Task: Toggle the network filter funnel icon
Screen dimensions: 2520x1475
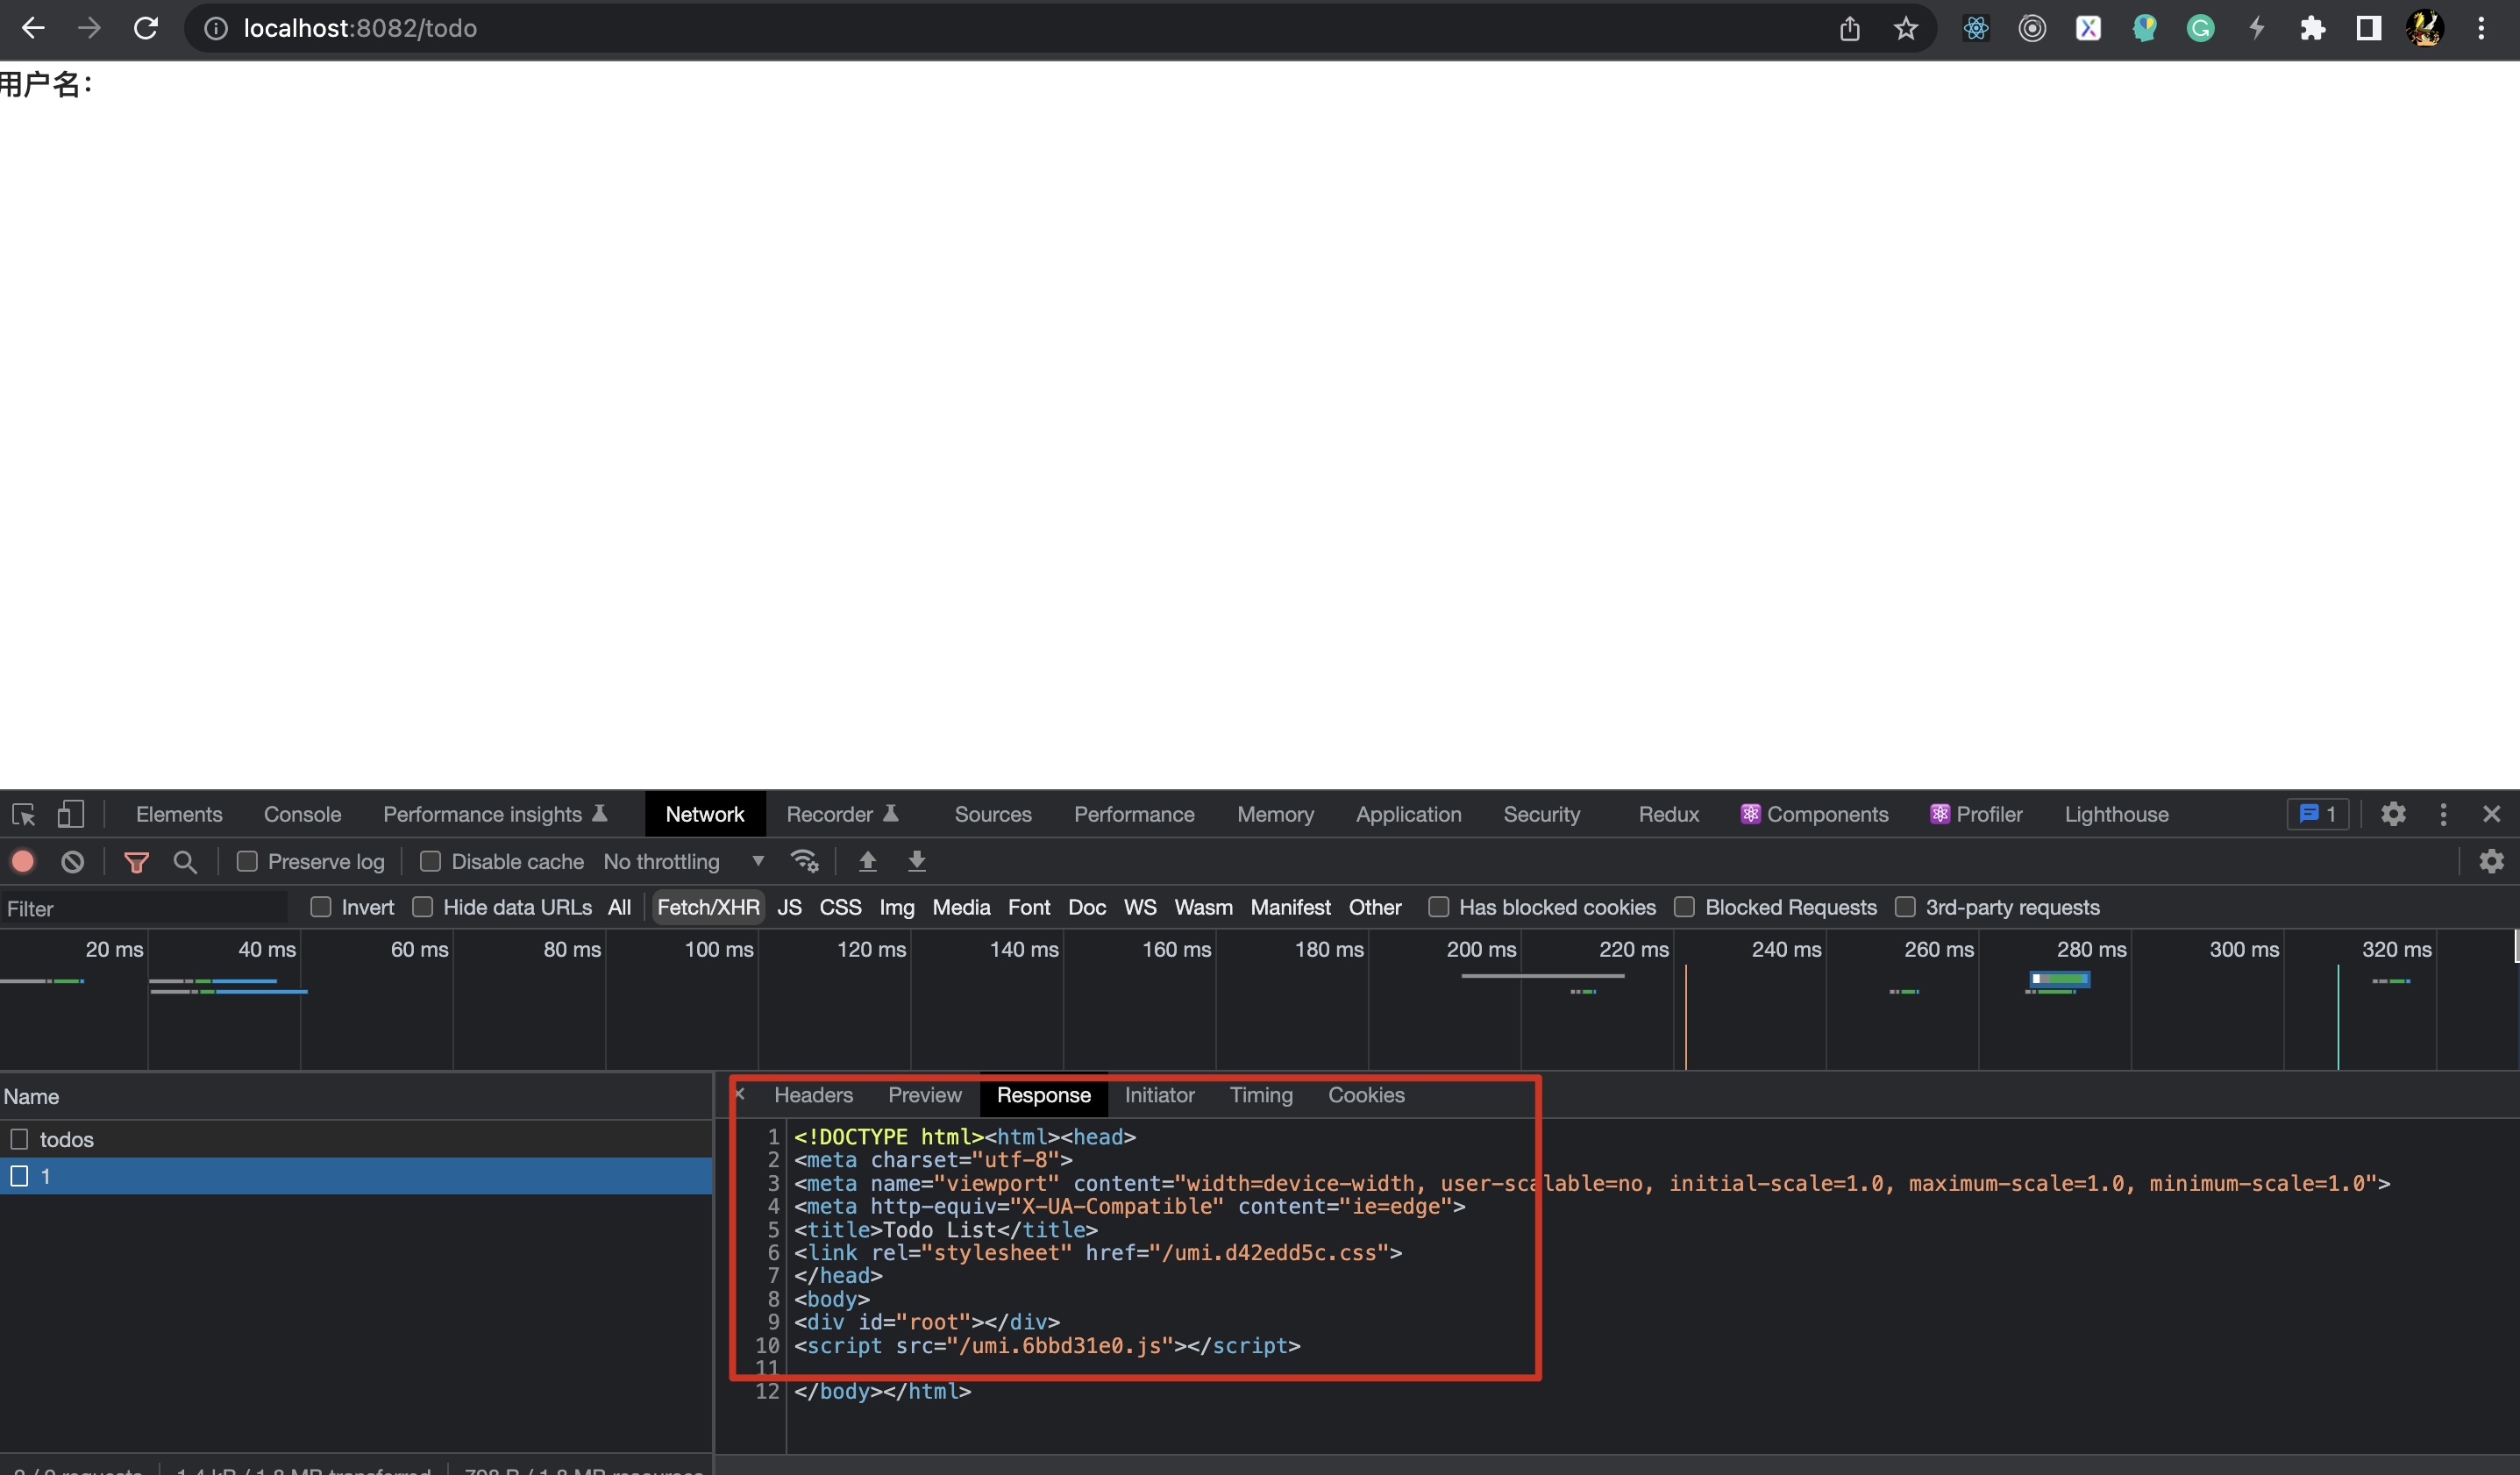Action: click(x=136, y=861)
